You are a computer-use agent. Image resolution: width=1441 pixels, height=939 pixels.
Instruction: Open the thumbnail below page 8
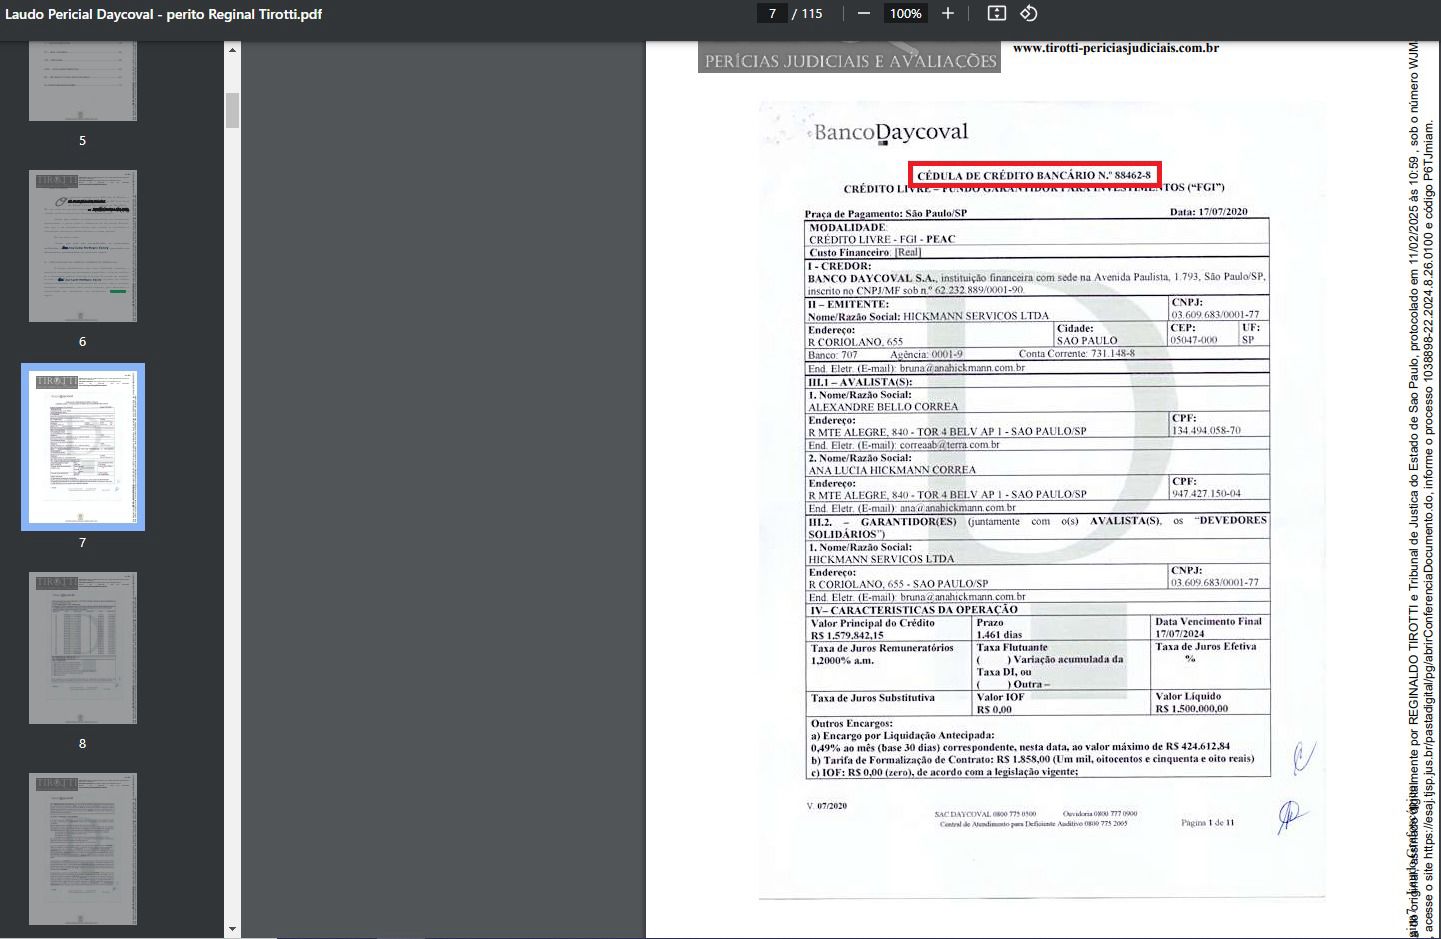pos(83,849)
